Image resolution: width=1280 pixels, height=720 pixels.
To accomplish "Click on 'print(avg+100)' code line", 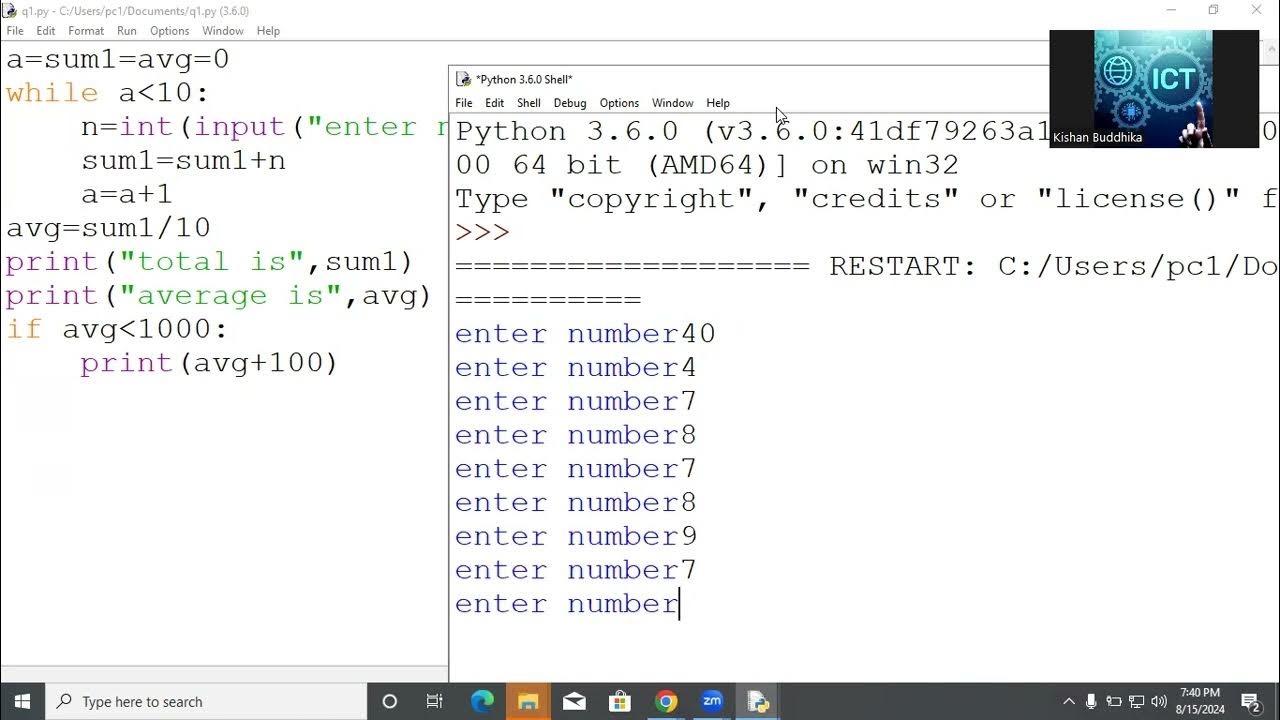I will [209, 363].
